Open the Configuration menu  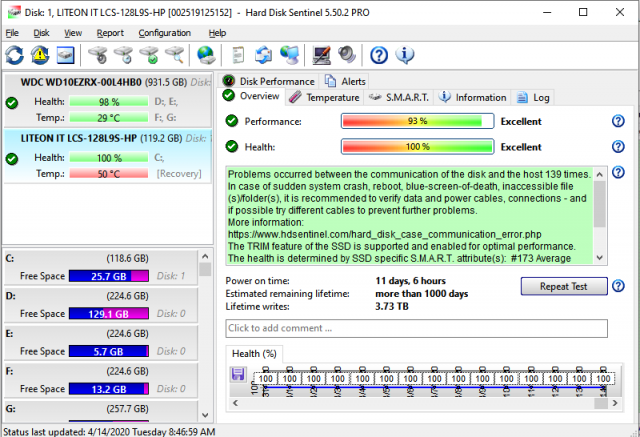pos(164,33)
